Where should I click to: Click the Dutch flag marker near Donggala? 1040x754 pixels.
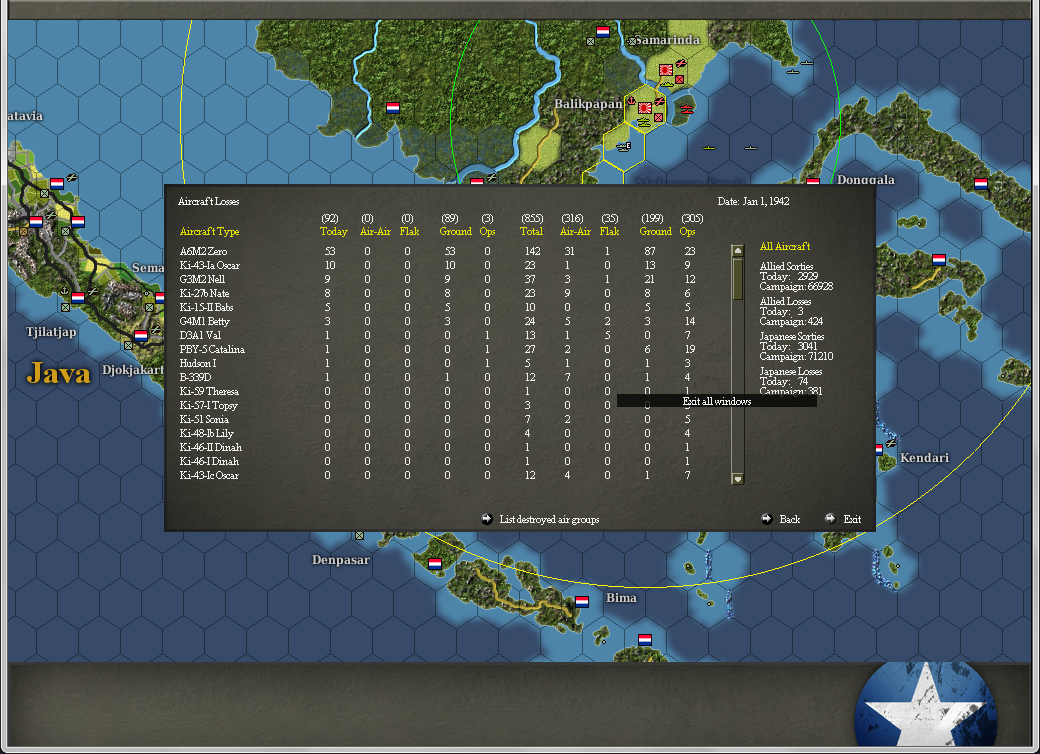pos(813,183)
